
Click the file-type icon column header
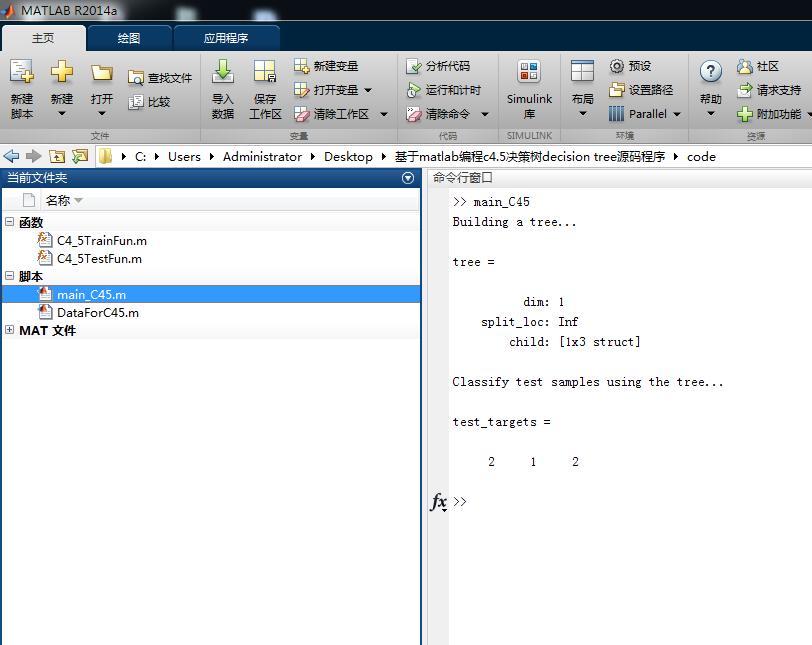click(x=29, y=200)
